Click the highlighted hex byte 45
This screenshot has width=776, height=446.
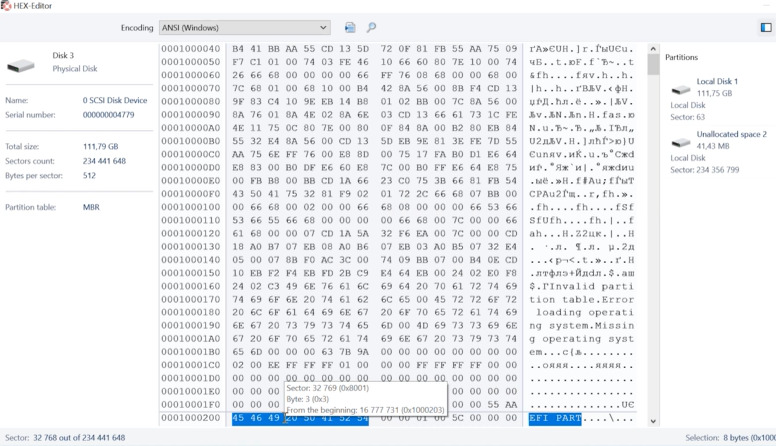click(x=238, y=418)
